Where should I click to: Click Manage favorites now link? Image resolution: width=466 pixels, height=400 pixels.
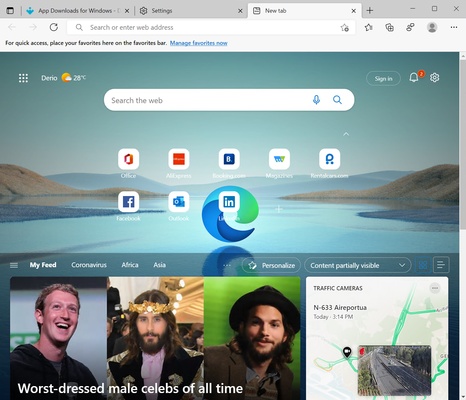[199, 43]
